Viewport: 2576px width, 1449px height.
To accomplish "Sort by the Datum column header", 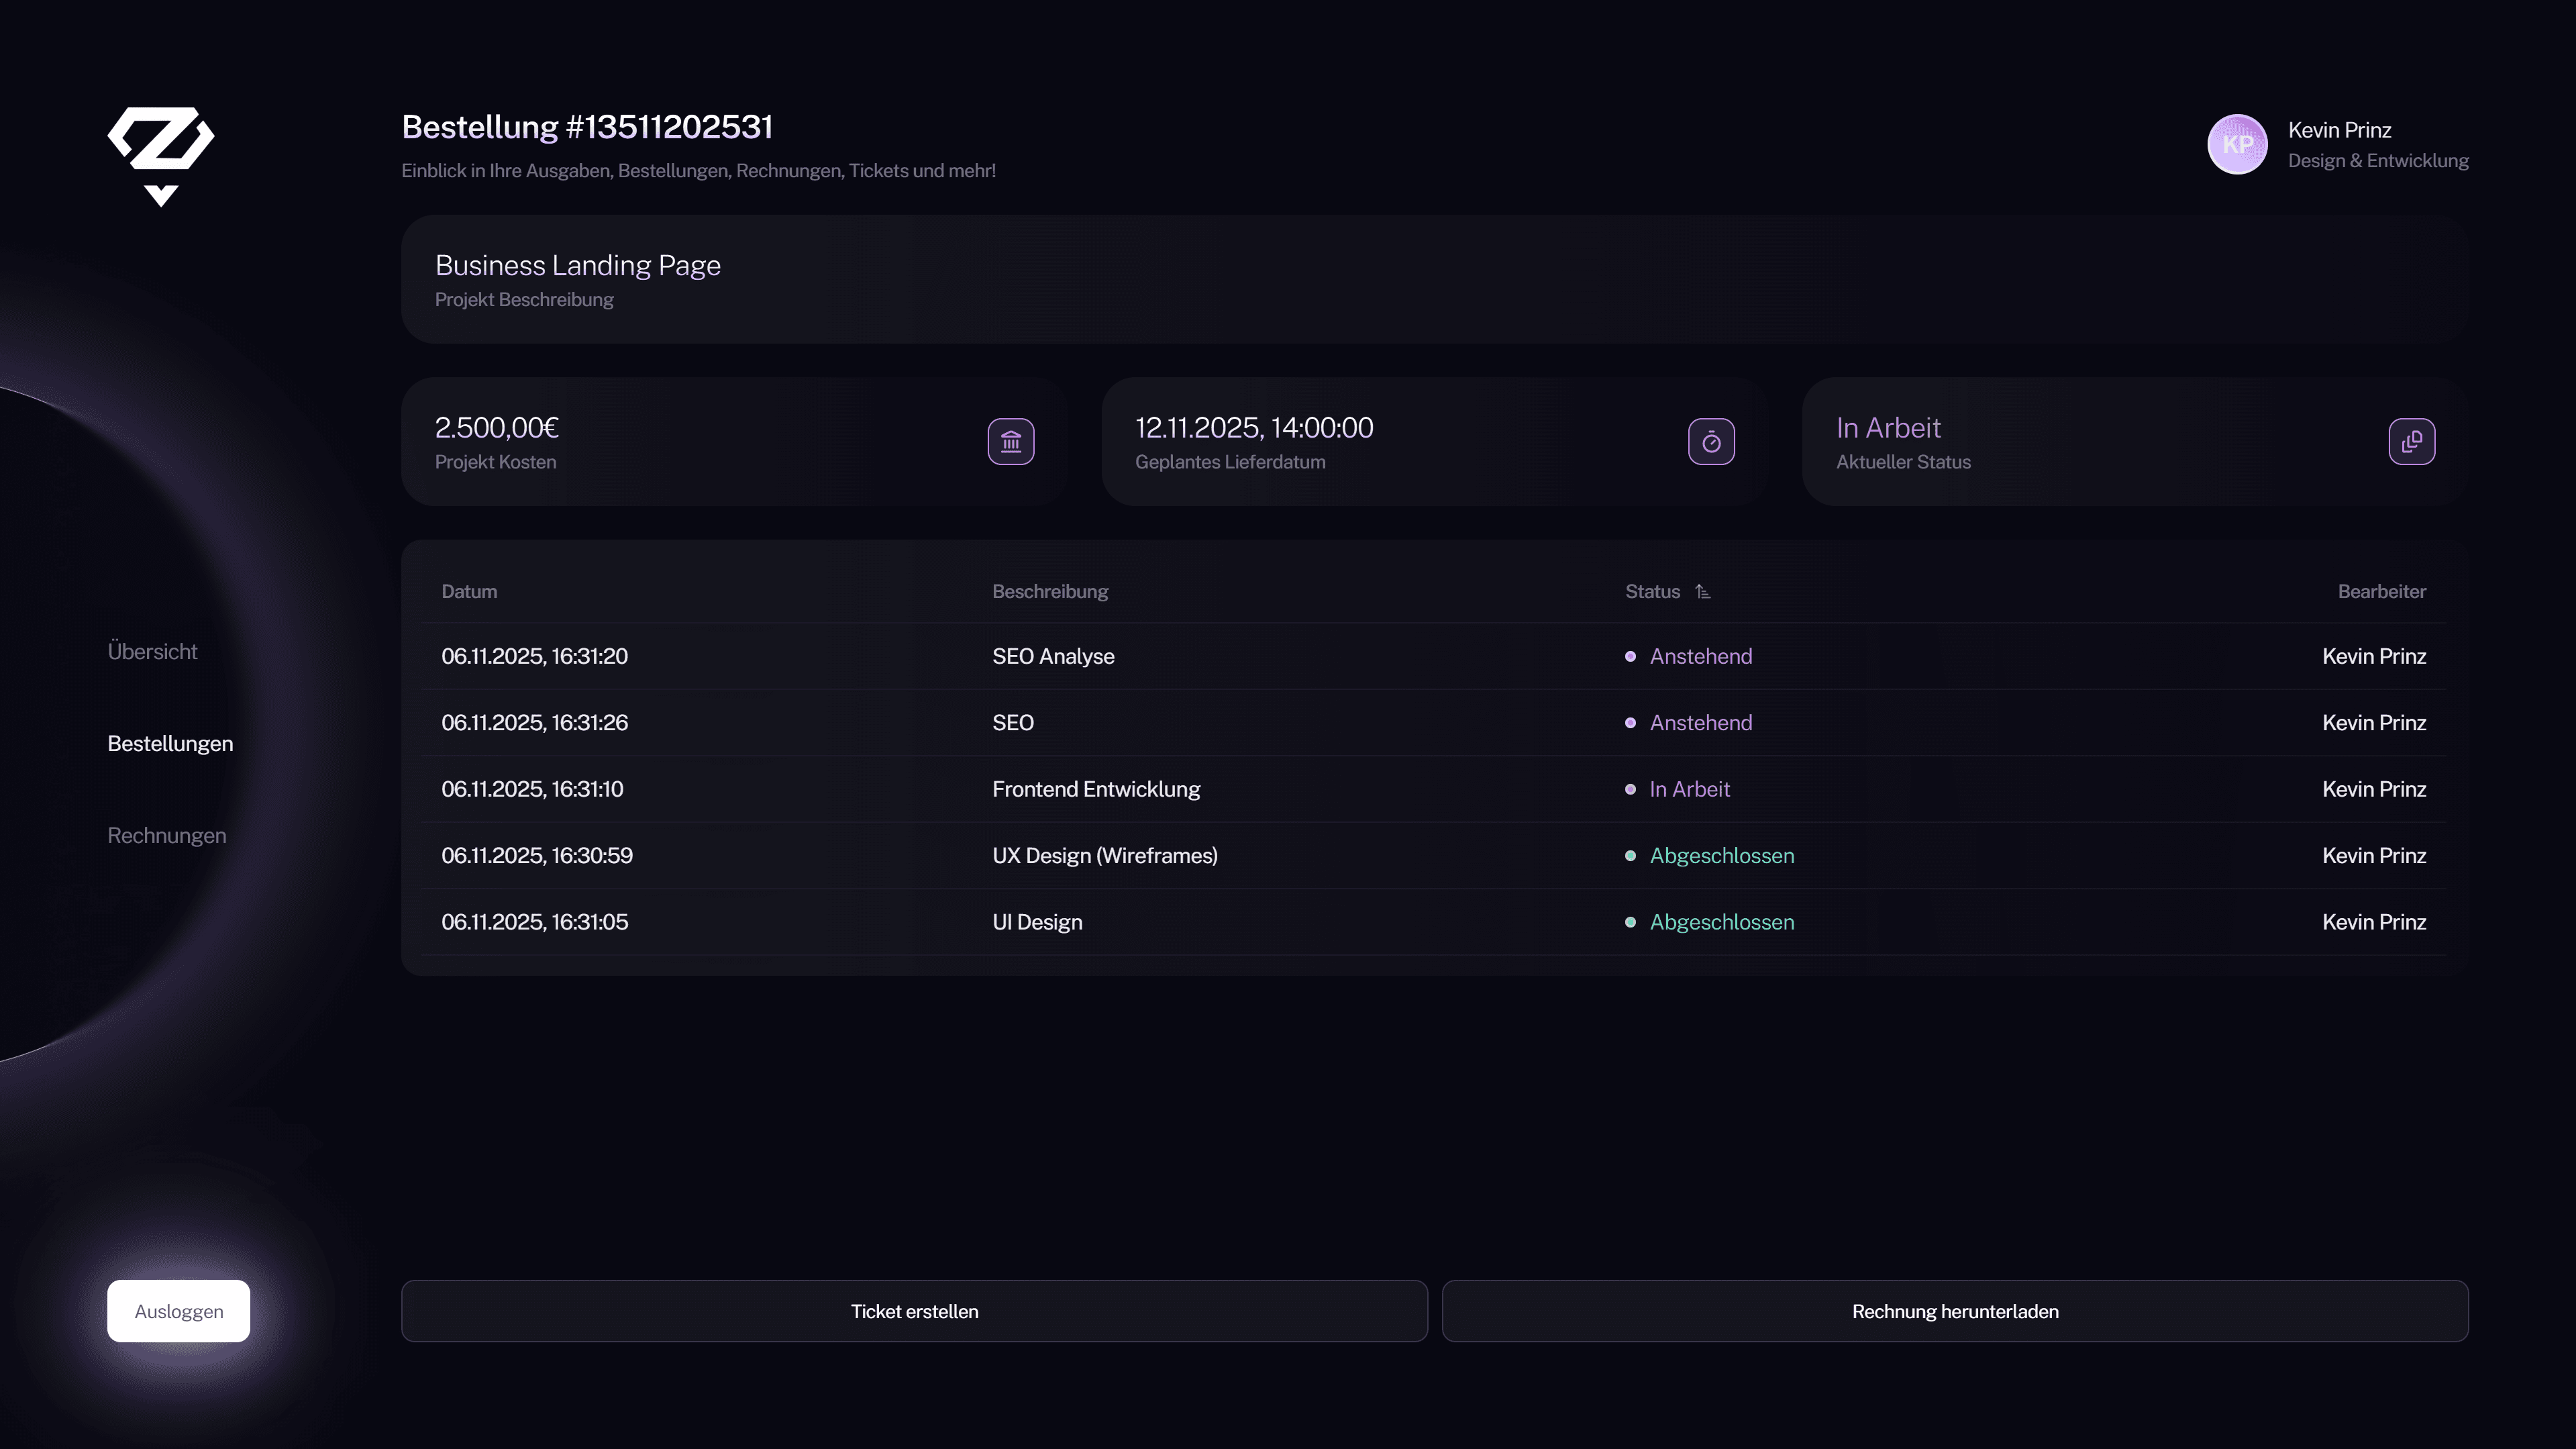I will pos(469,592).
